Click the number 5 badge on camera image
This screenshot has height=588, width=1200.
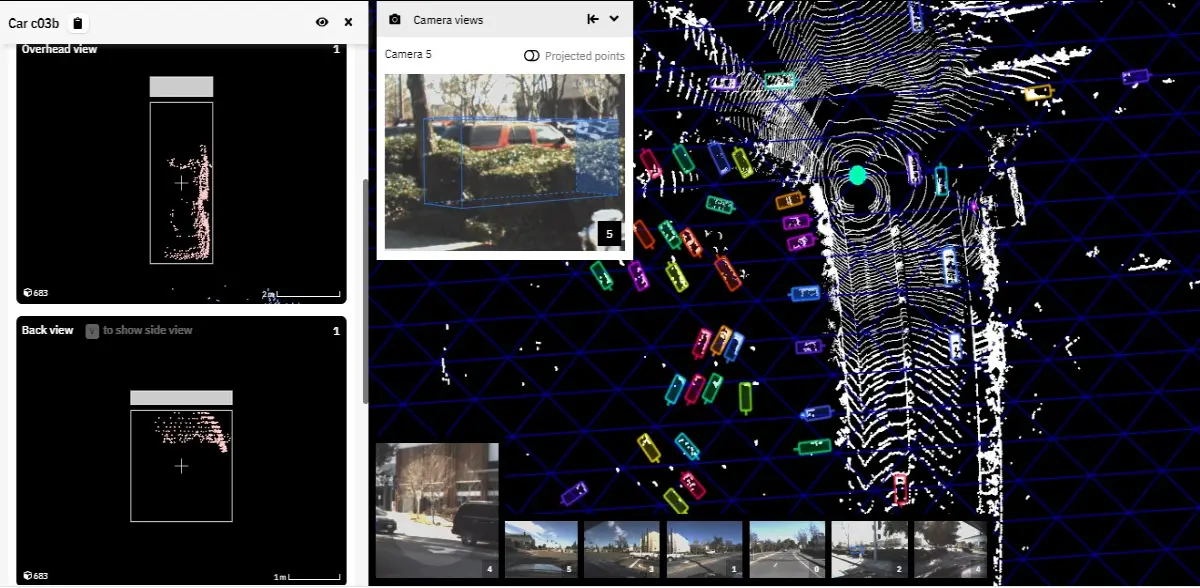click(610, 235)
